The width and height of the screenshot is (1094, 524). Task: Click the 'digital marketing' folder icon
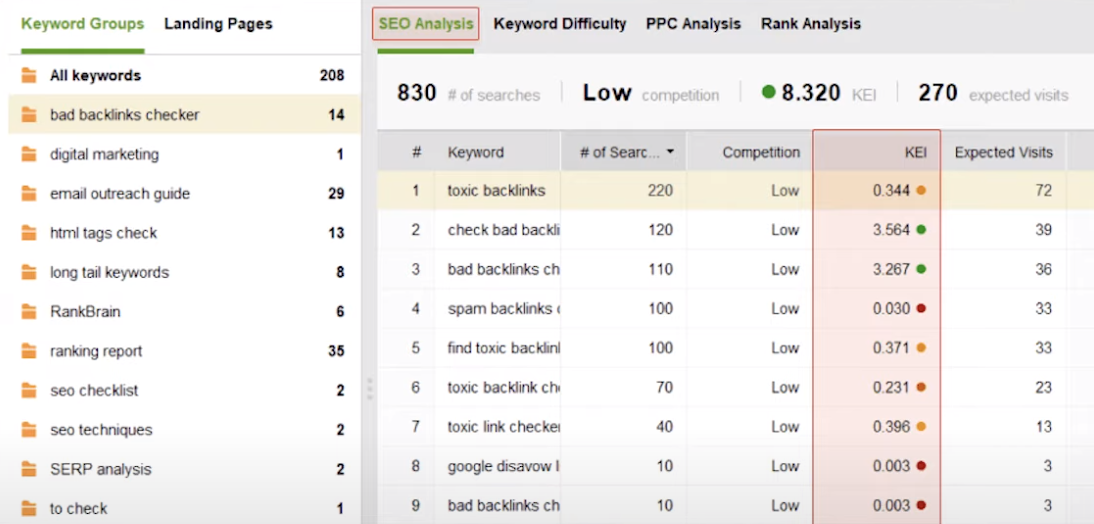(29, 154)
